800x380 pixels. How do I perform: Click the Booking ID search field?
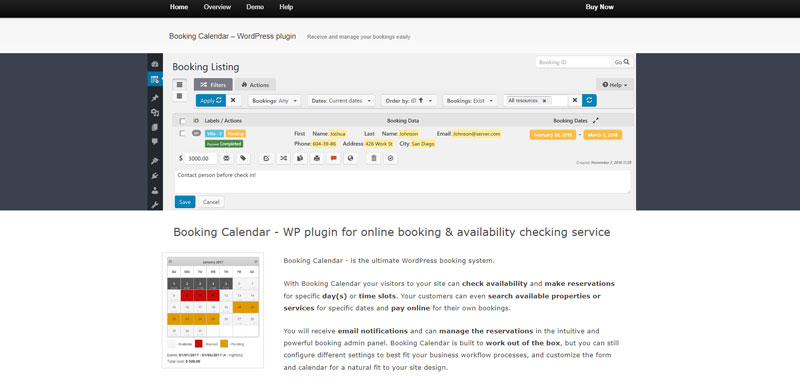coord(573,62)
